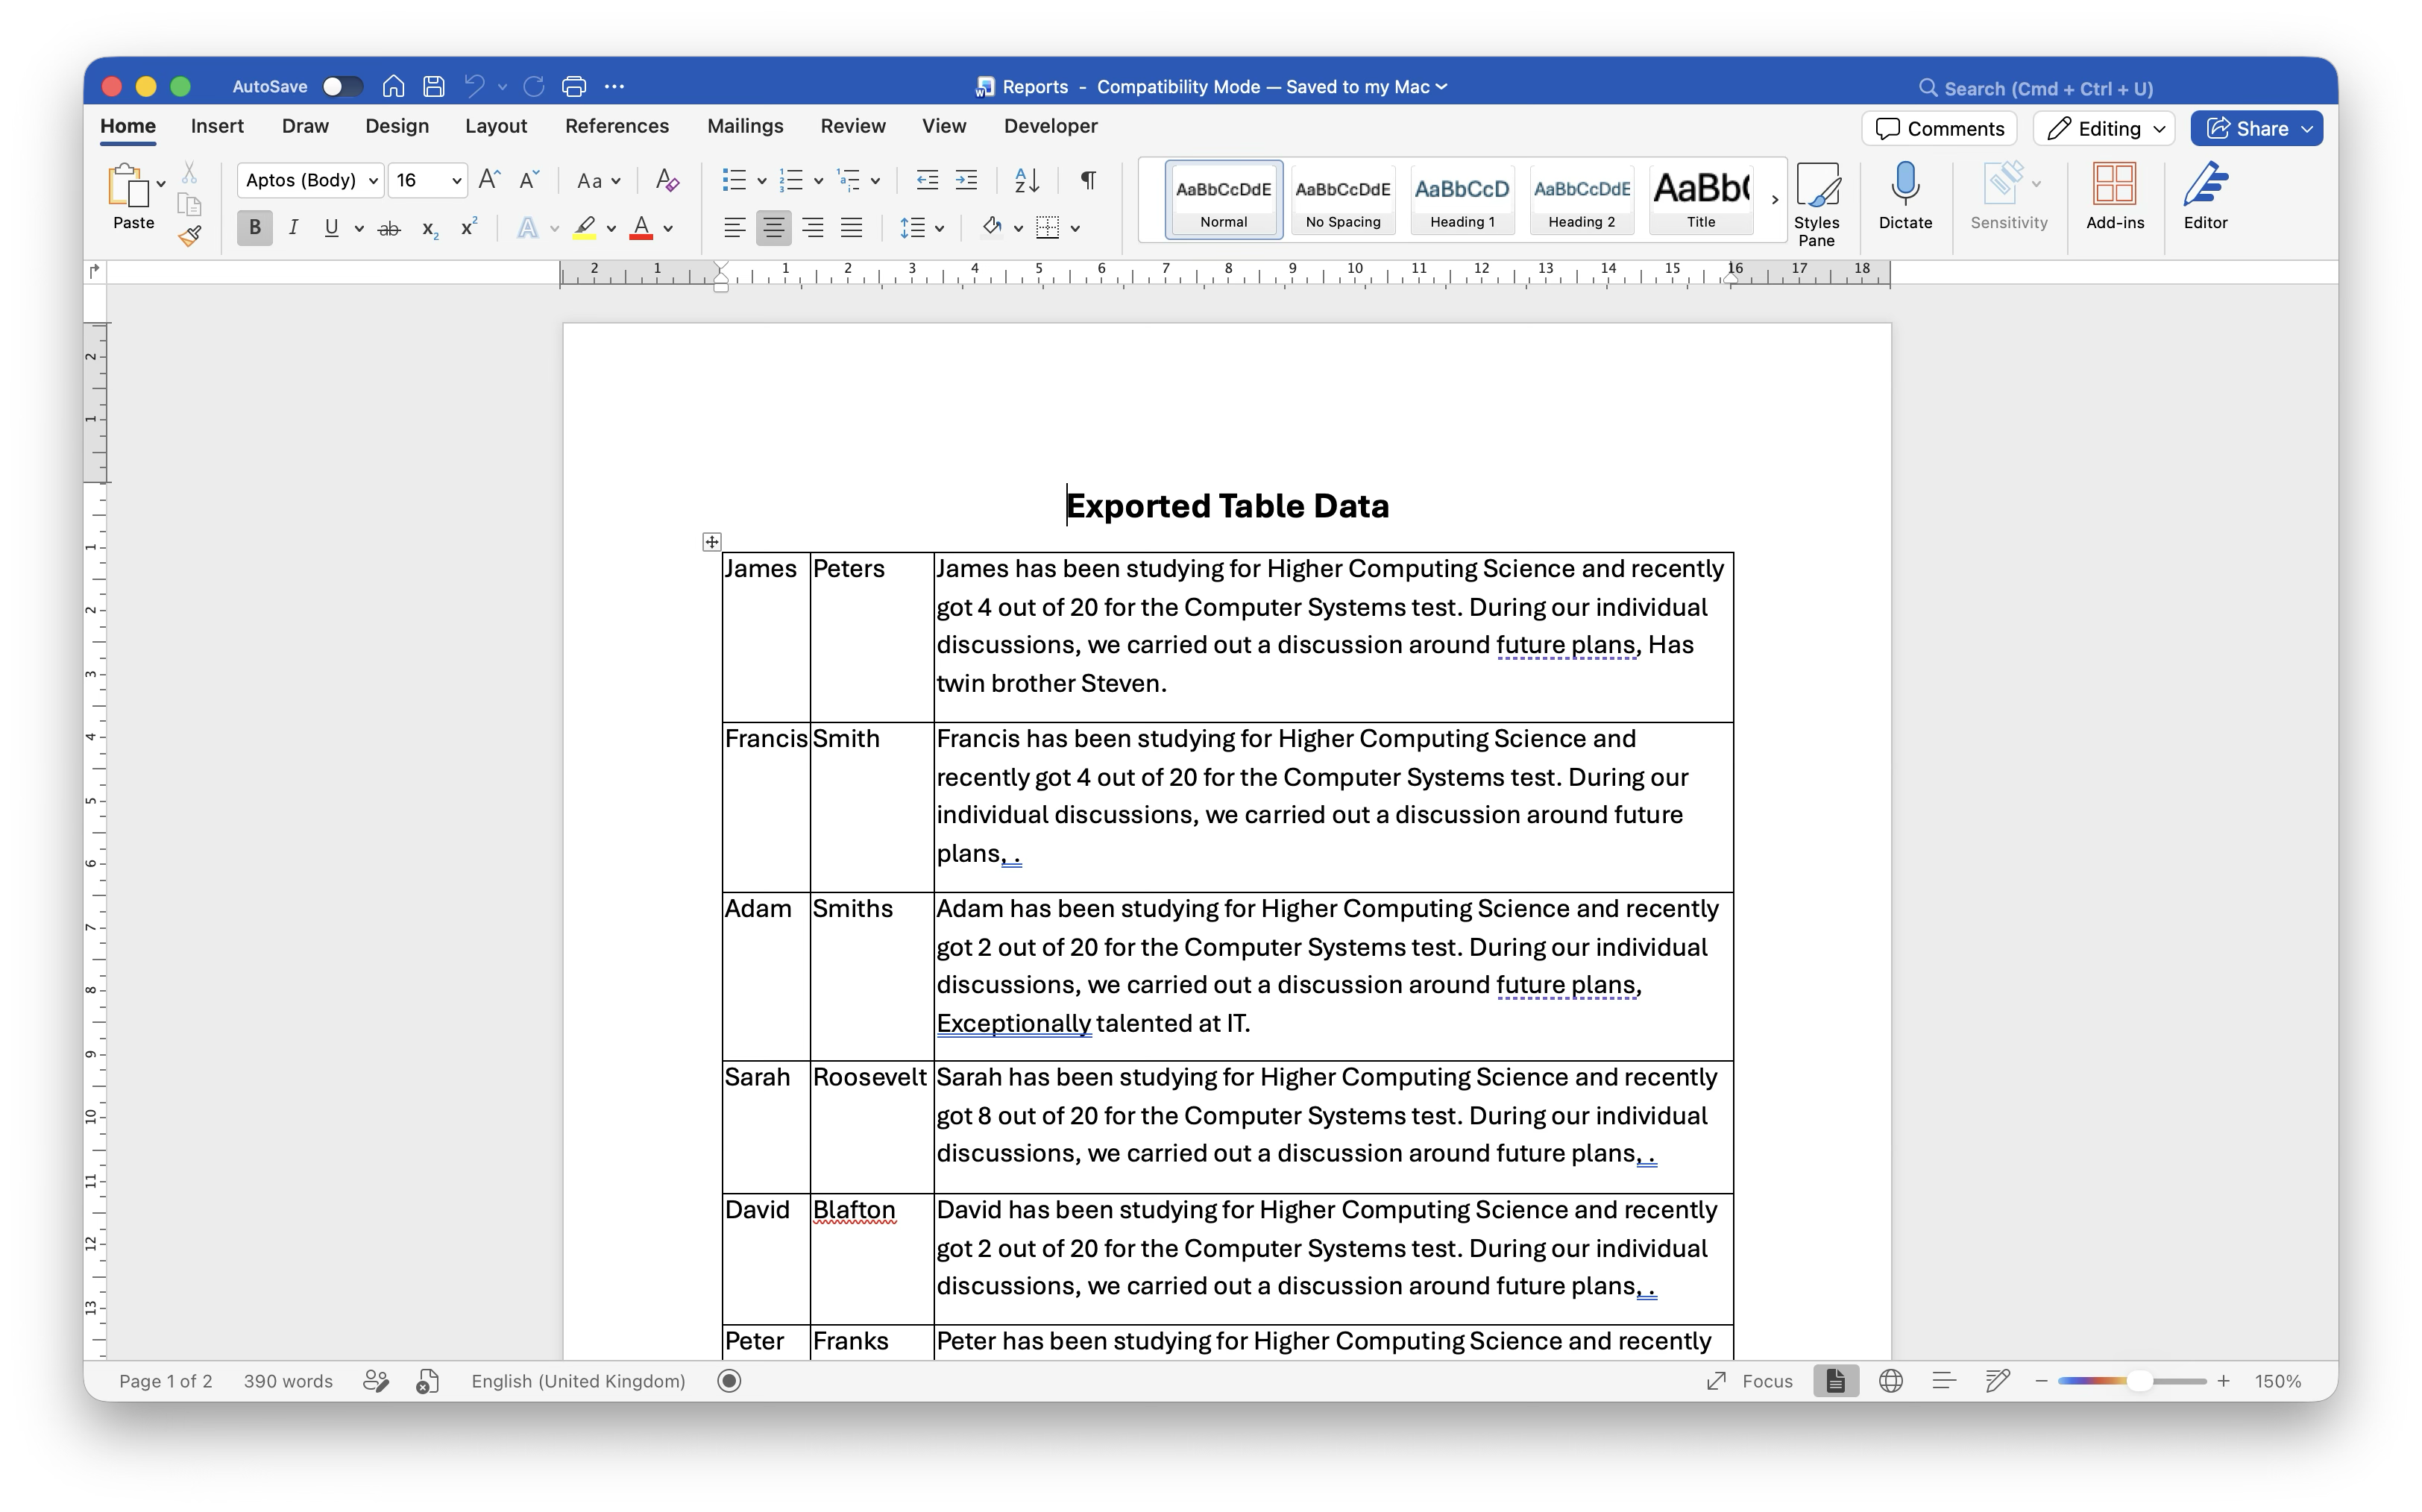Click the Add-ins icon
Viewport: 2422px width, 1512px height.
[2115, 196]
